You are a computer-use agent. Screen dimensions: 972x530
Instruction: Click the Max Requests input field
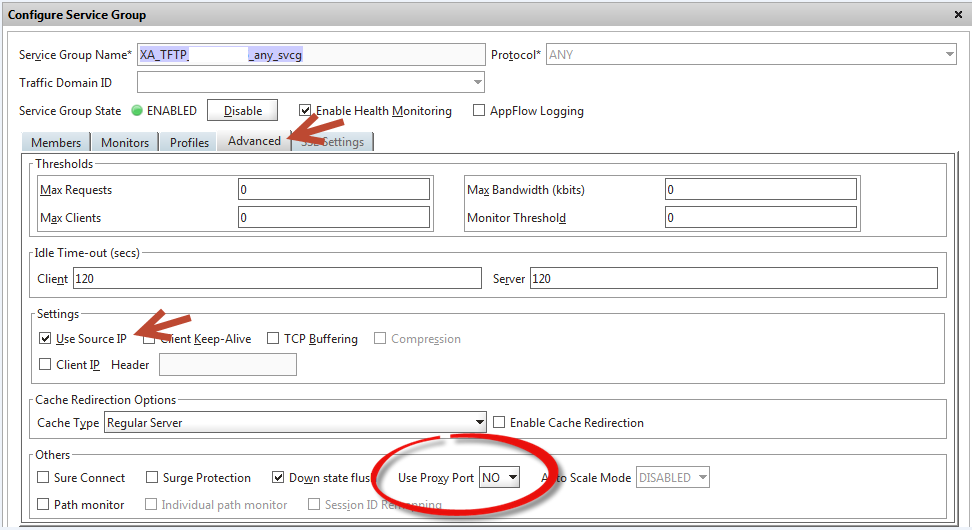[x=334, y=190]
